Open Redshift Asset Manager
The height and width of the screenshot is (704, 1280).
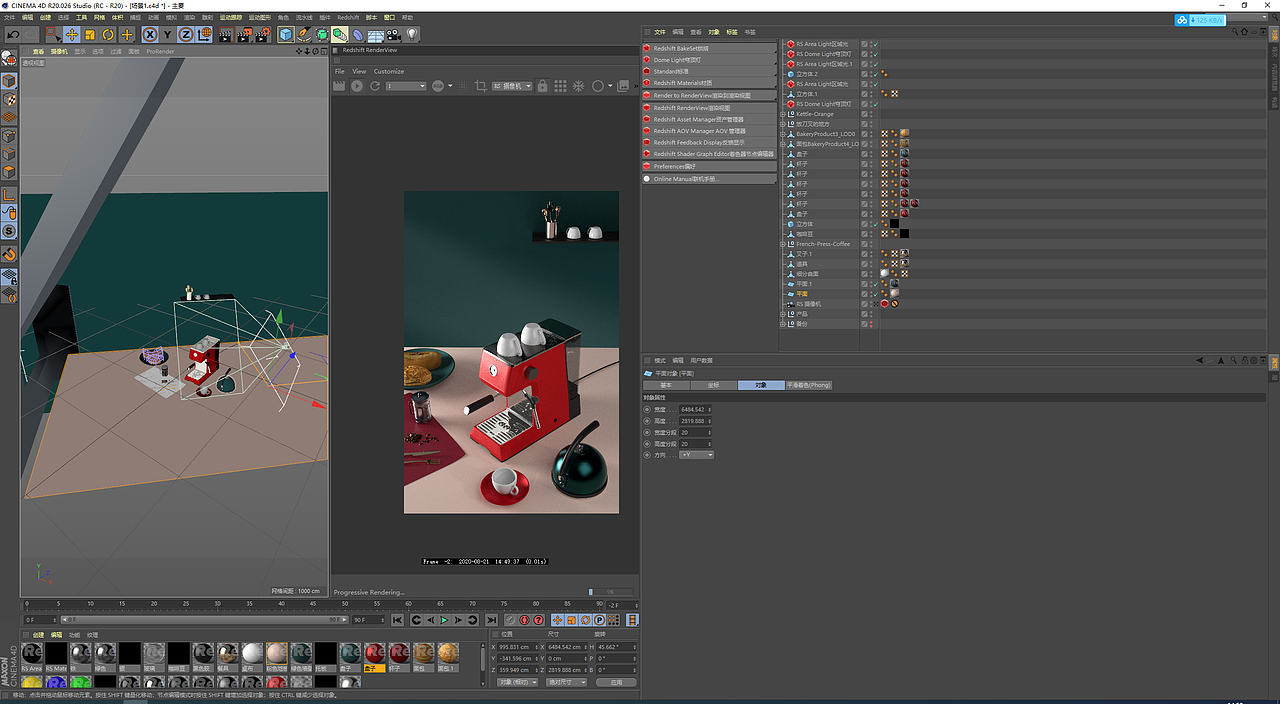click(709, 119)
